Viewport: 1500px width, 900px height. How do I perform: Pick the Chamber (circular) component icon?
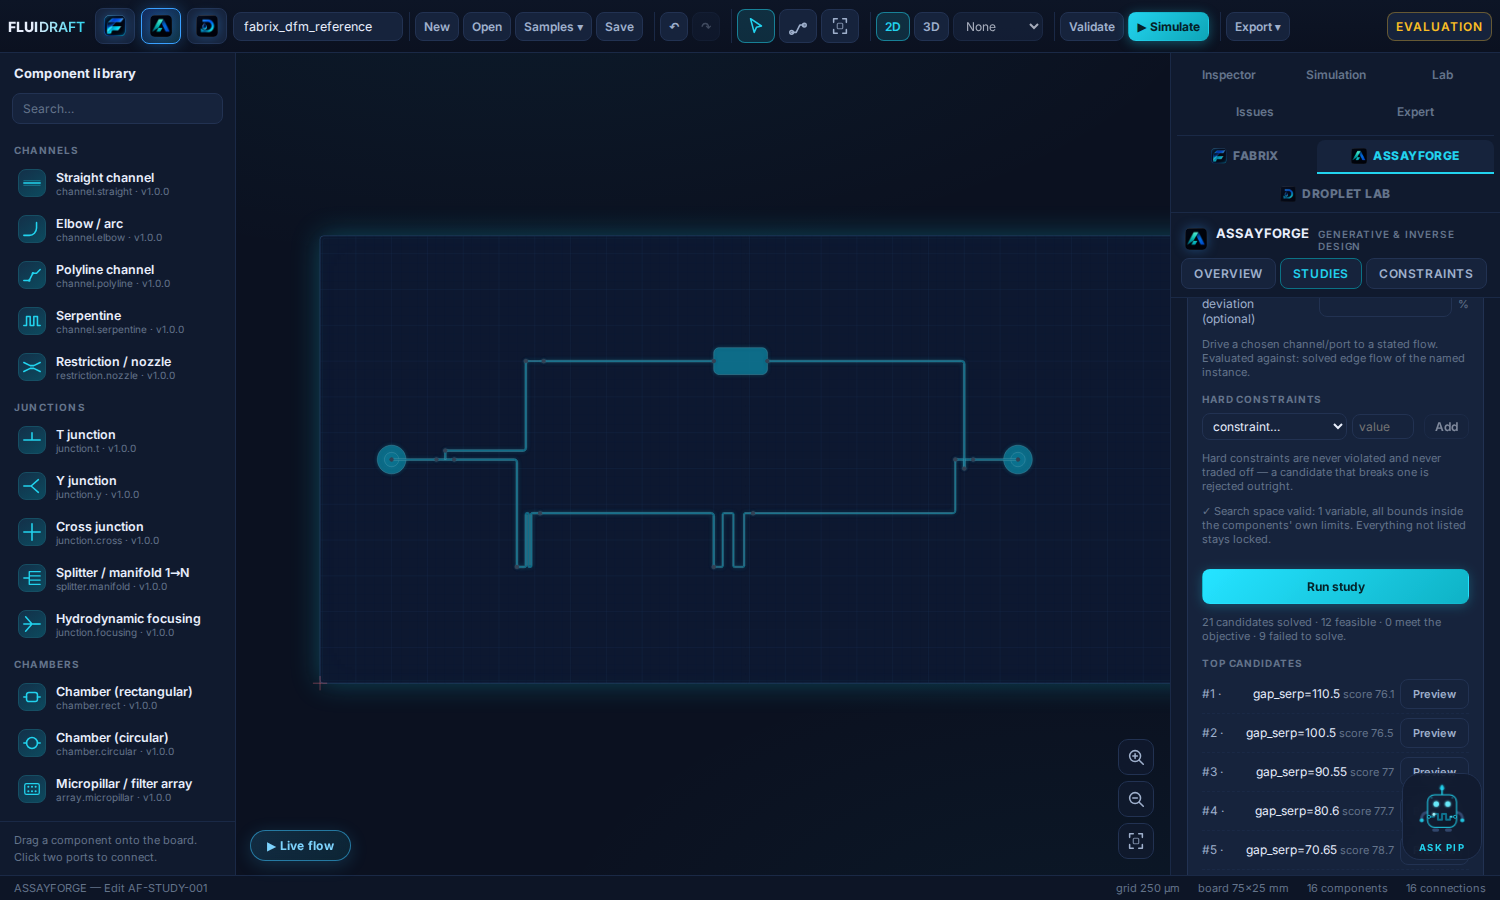coord(32,743)
